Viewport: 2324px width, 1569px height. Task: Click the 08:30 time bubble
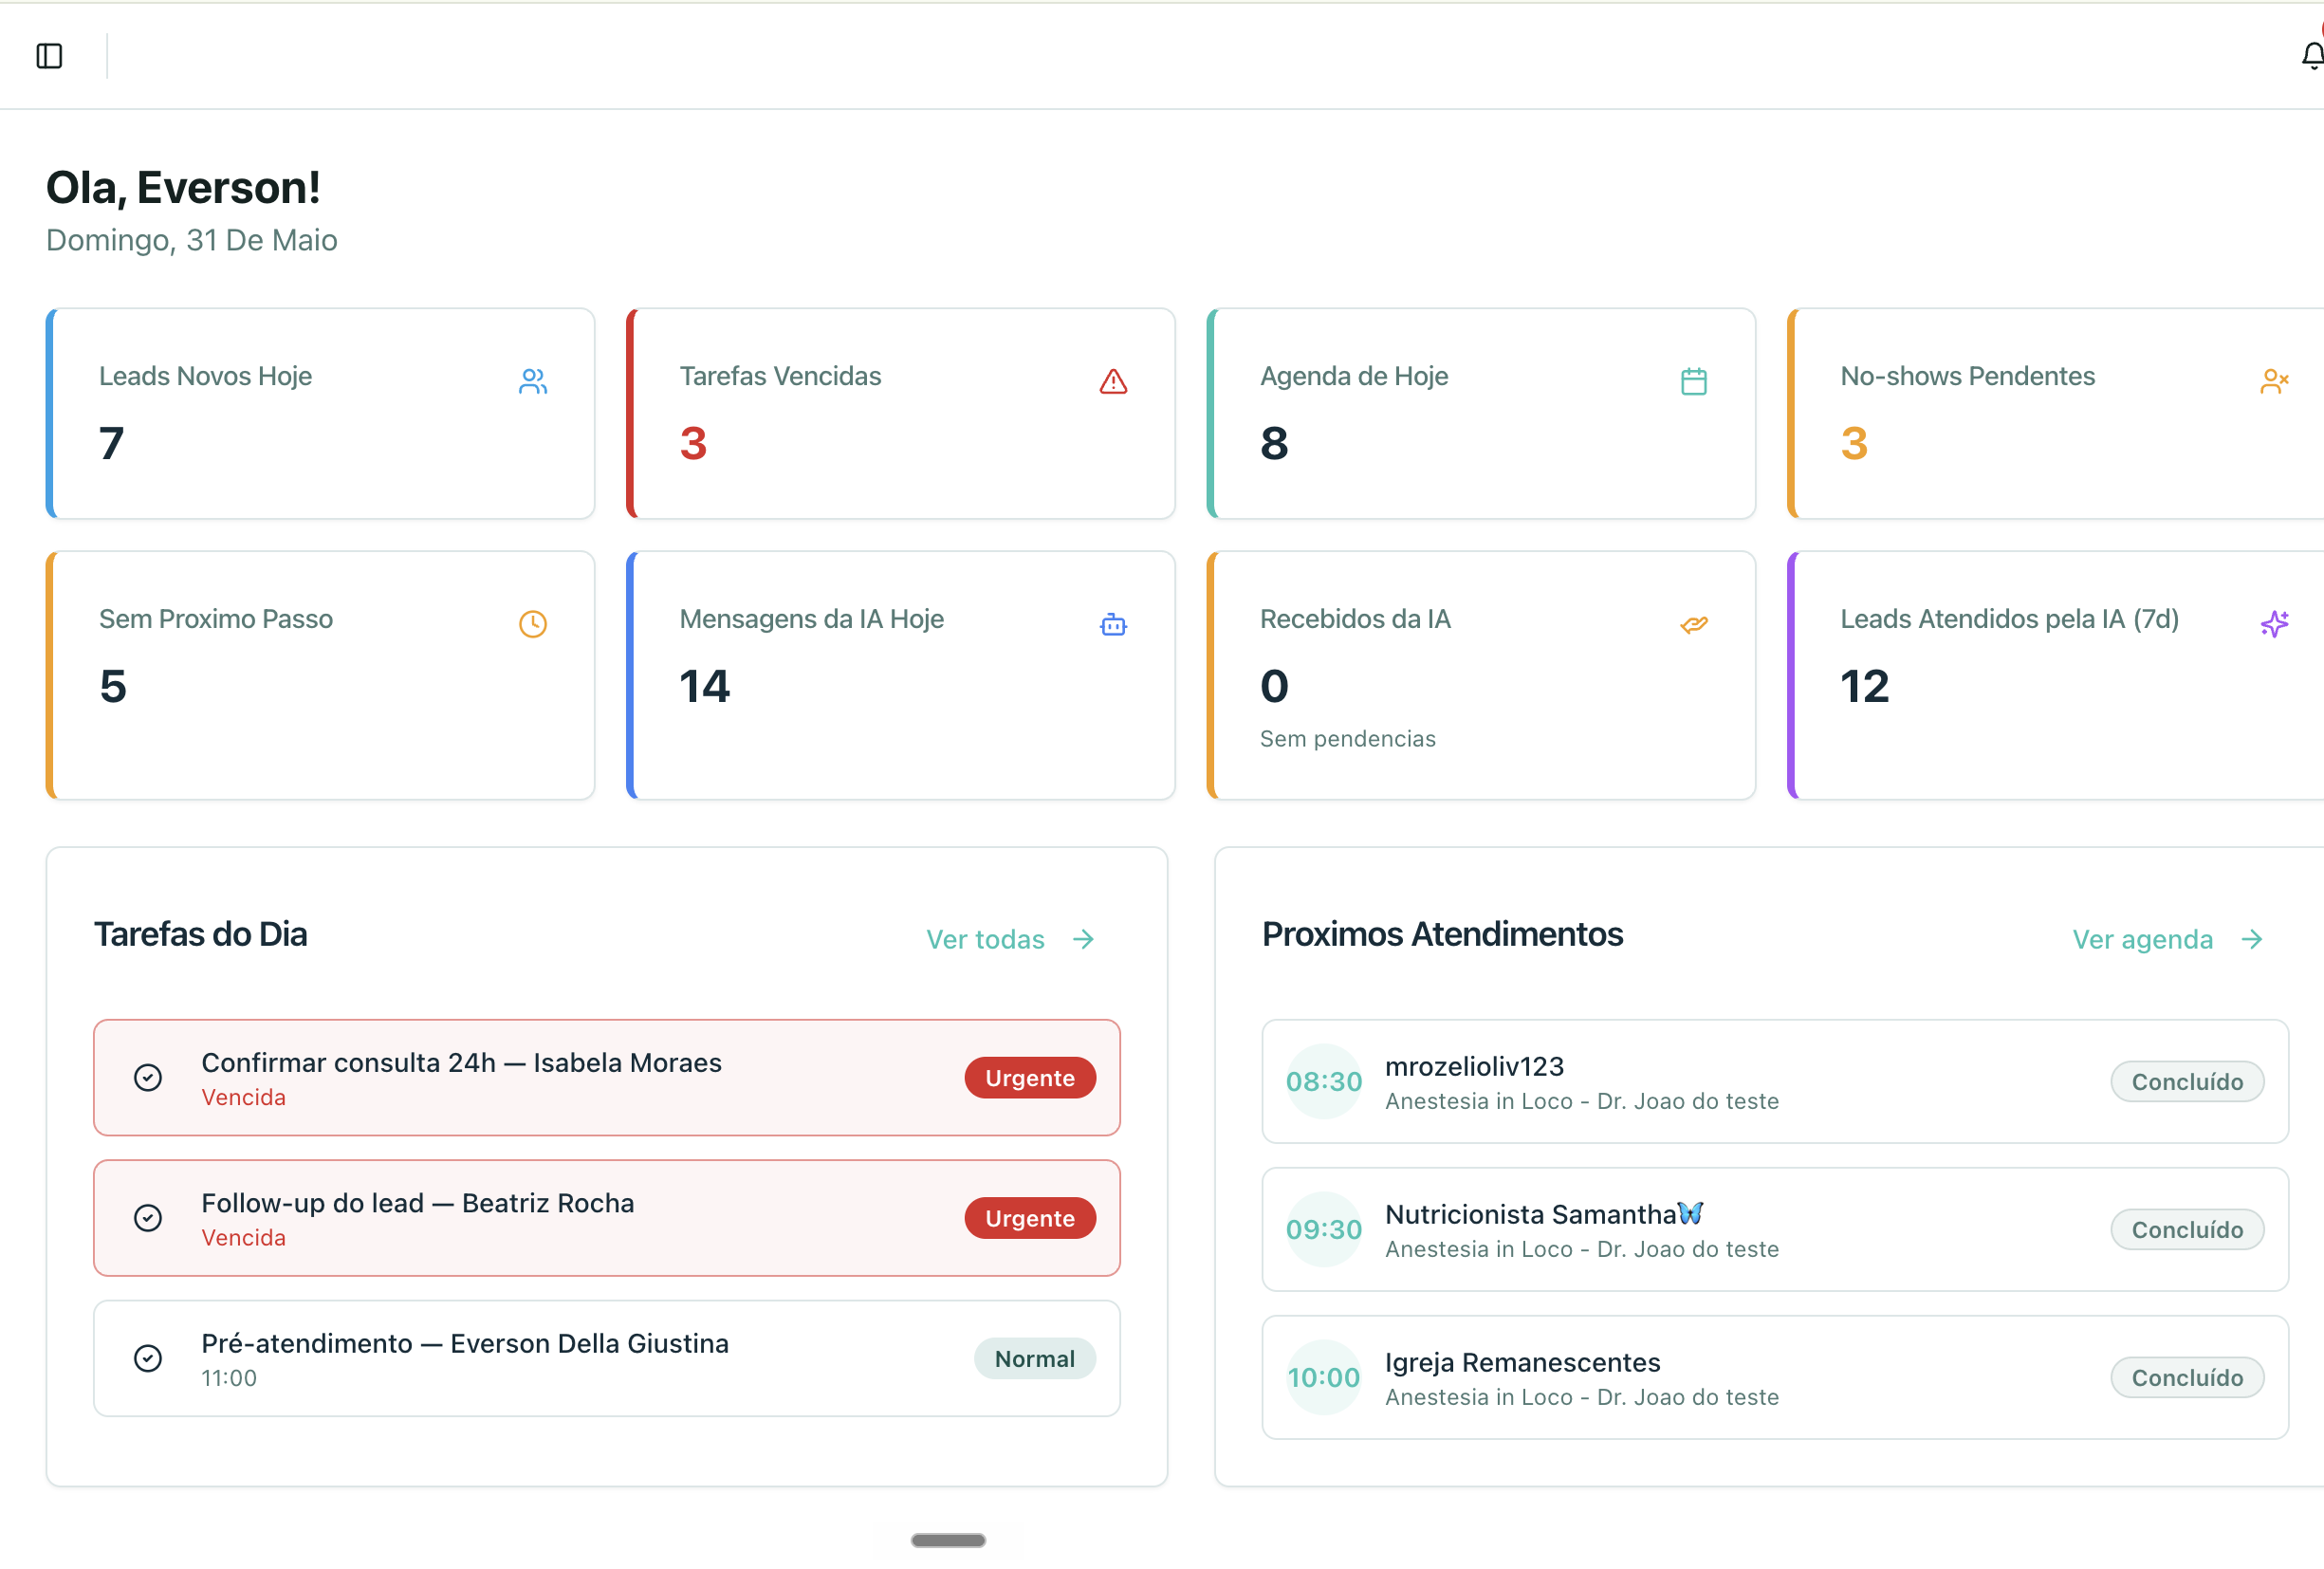(1323, 1081)
